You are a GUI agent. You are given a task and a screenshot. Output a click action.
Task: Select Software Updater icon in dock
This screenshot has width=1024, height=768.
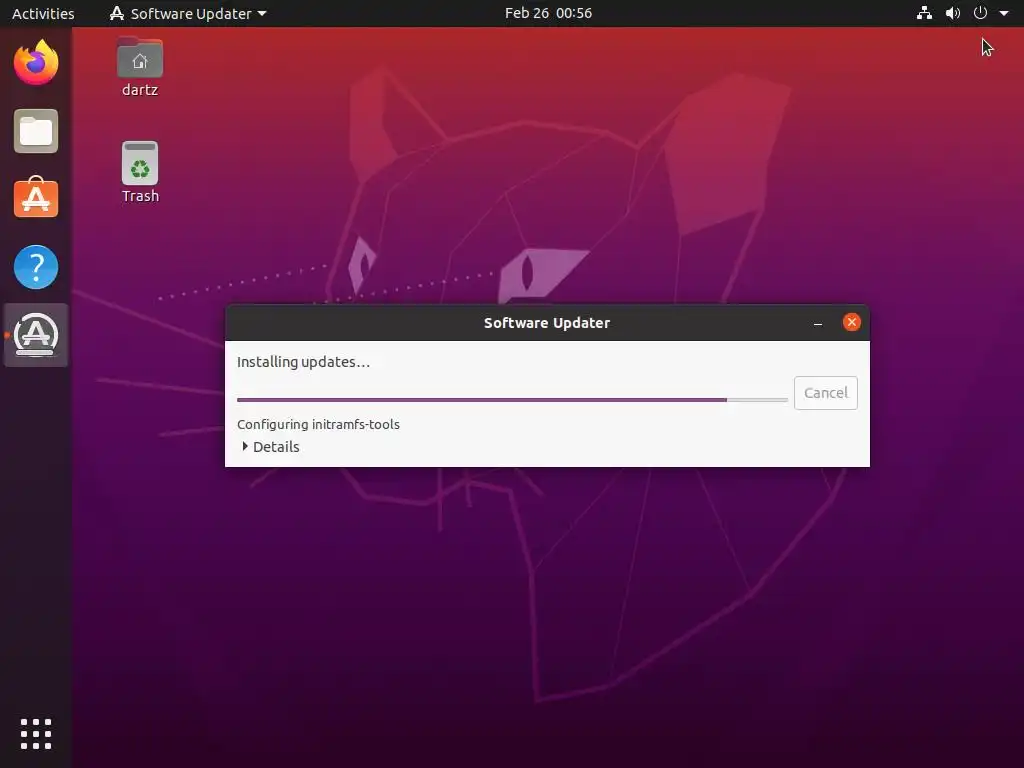pos(36,334)
